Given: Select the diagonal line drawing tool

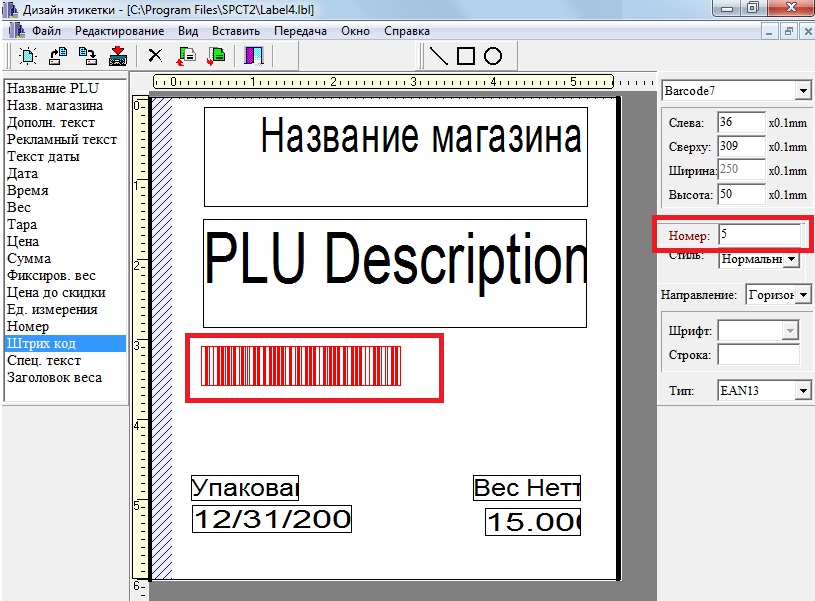Looking at the screenshot, I should [438, 56].
